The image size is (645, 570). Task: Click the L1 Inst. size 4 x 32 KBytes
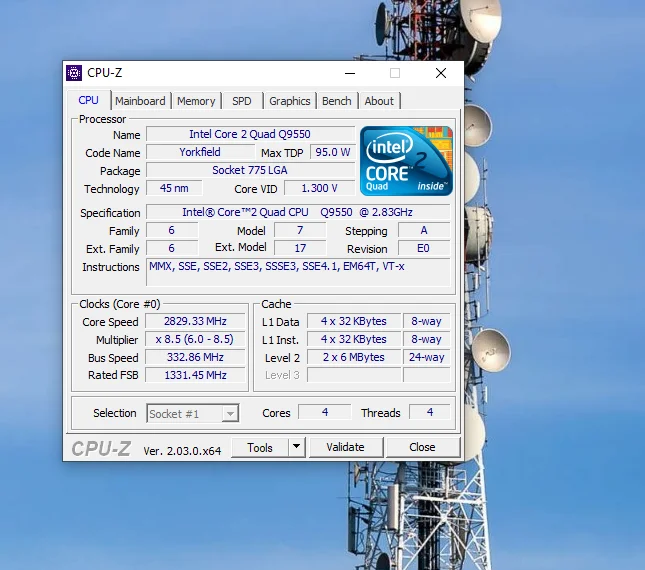click(x=354, y=339)
